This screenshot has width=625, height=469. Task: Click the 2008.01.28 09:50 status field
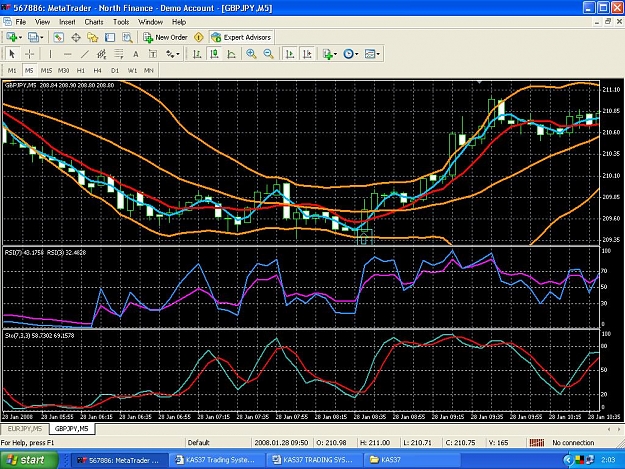pos(281,443)
